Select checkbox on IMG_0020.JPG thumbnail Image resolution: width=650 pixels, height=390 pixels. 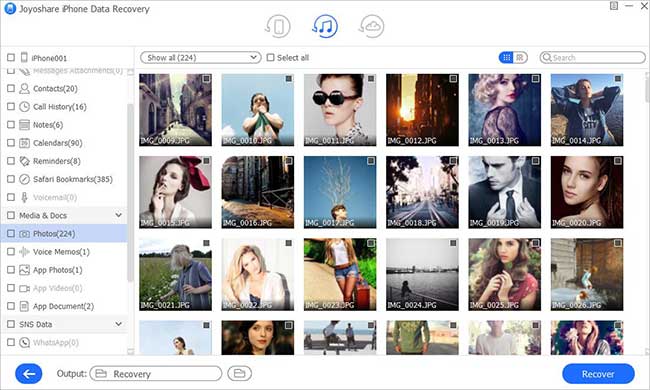618,161
